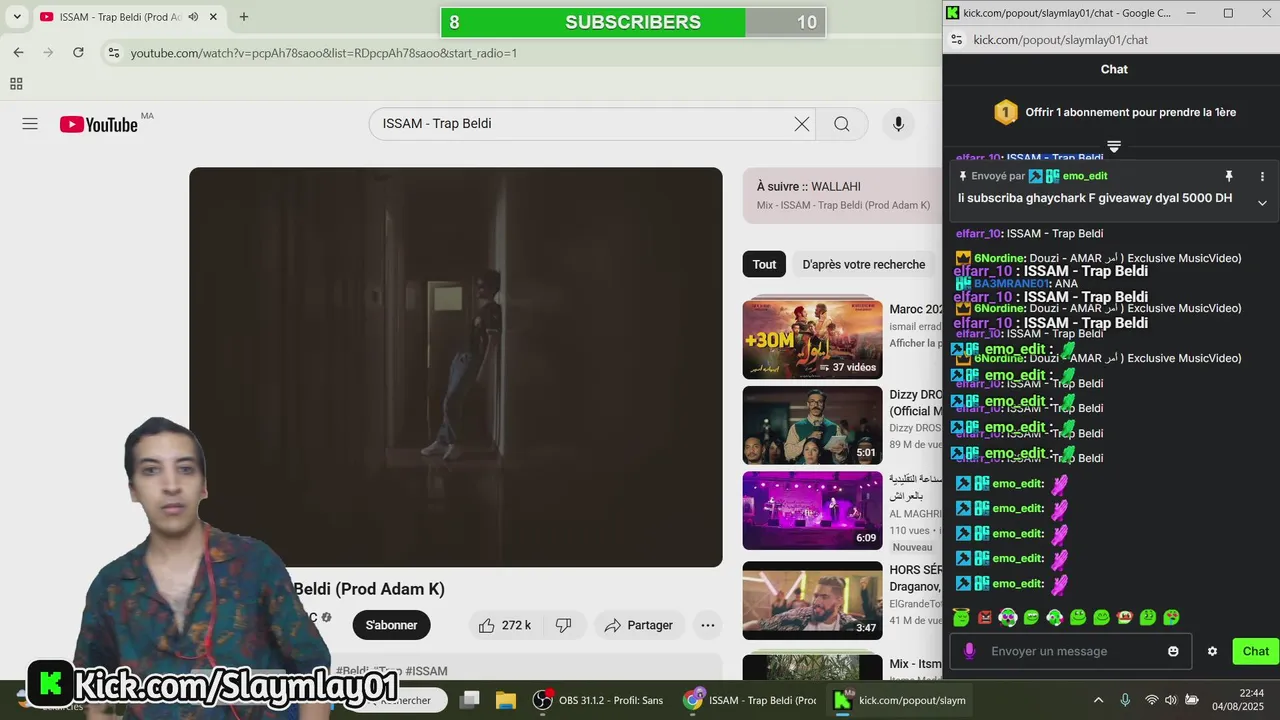Click username 6Nordine in chat
Viewport: 1280px width, 720px height.
(x=998, y=258)
